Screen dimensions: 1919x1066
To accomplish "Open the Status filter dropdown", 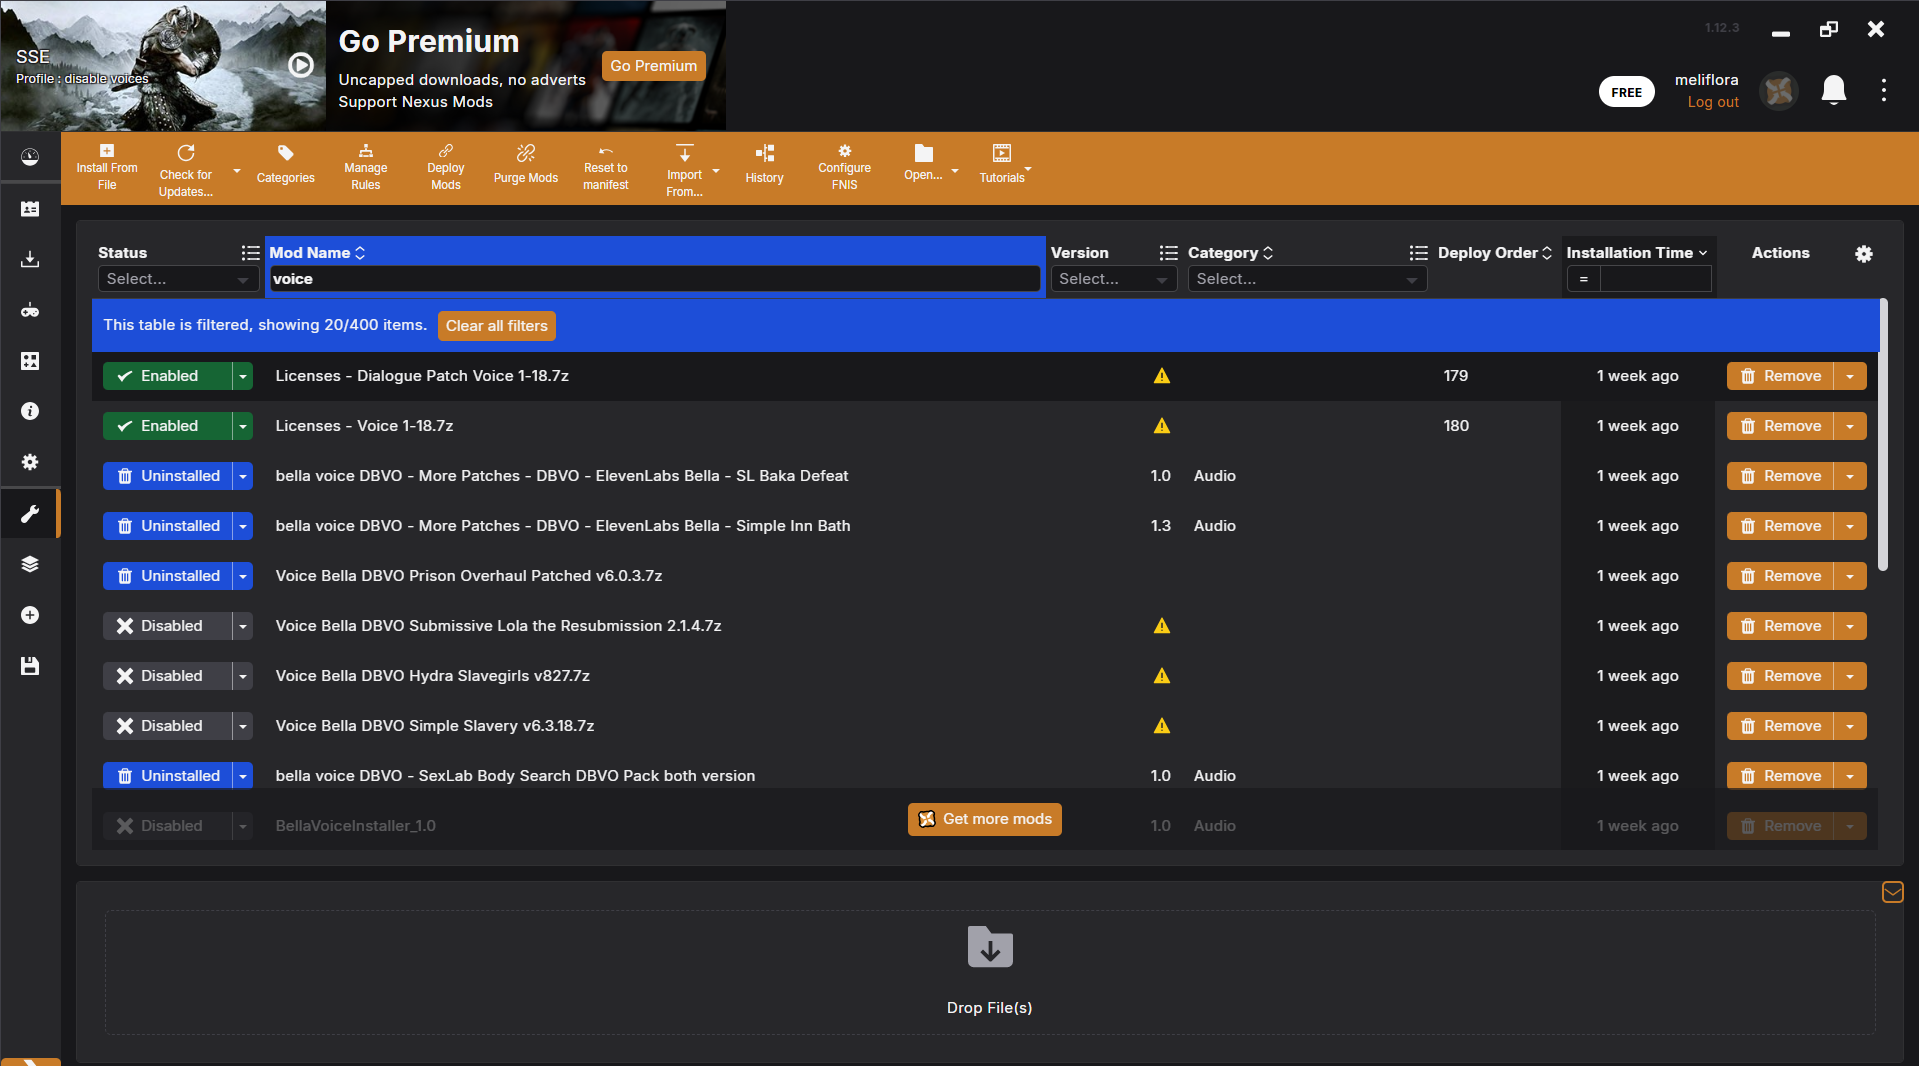I will coord(178,279).
